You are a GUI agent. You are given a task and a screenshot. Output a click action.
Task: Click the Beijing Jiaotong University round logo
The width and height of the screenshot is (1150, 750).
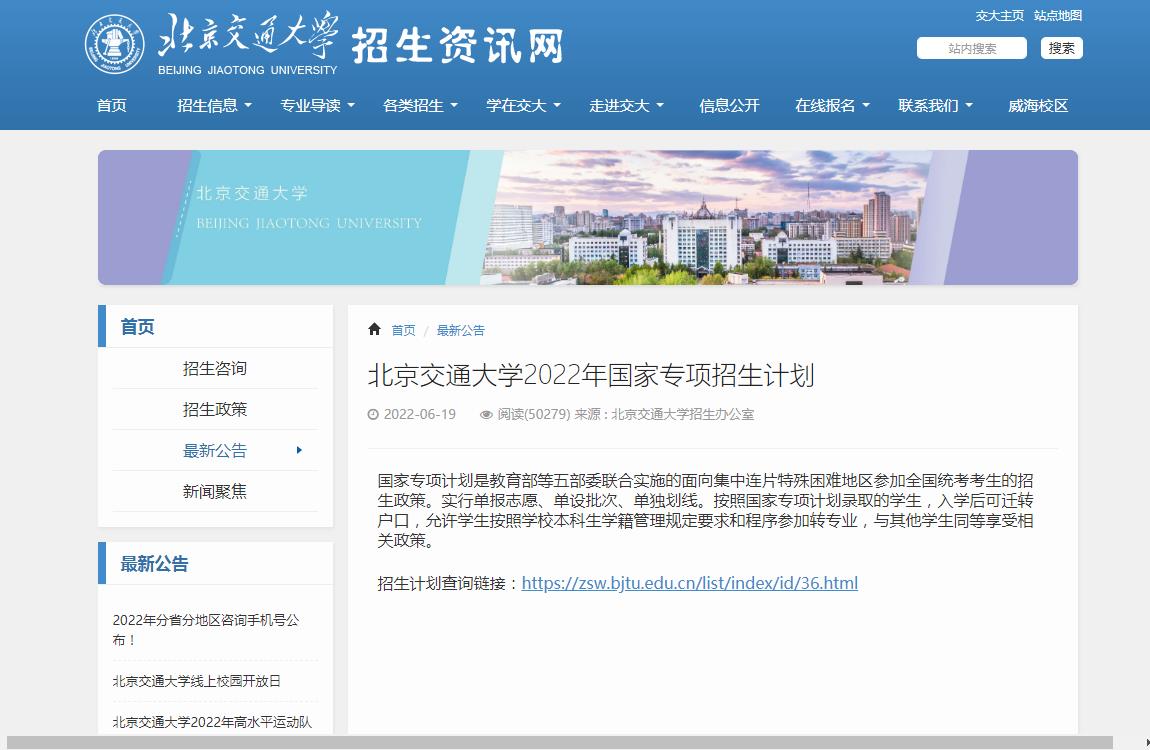coord(114,44)
